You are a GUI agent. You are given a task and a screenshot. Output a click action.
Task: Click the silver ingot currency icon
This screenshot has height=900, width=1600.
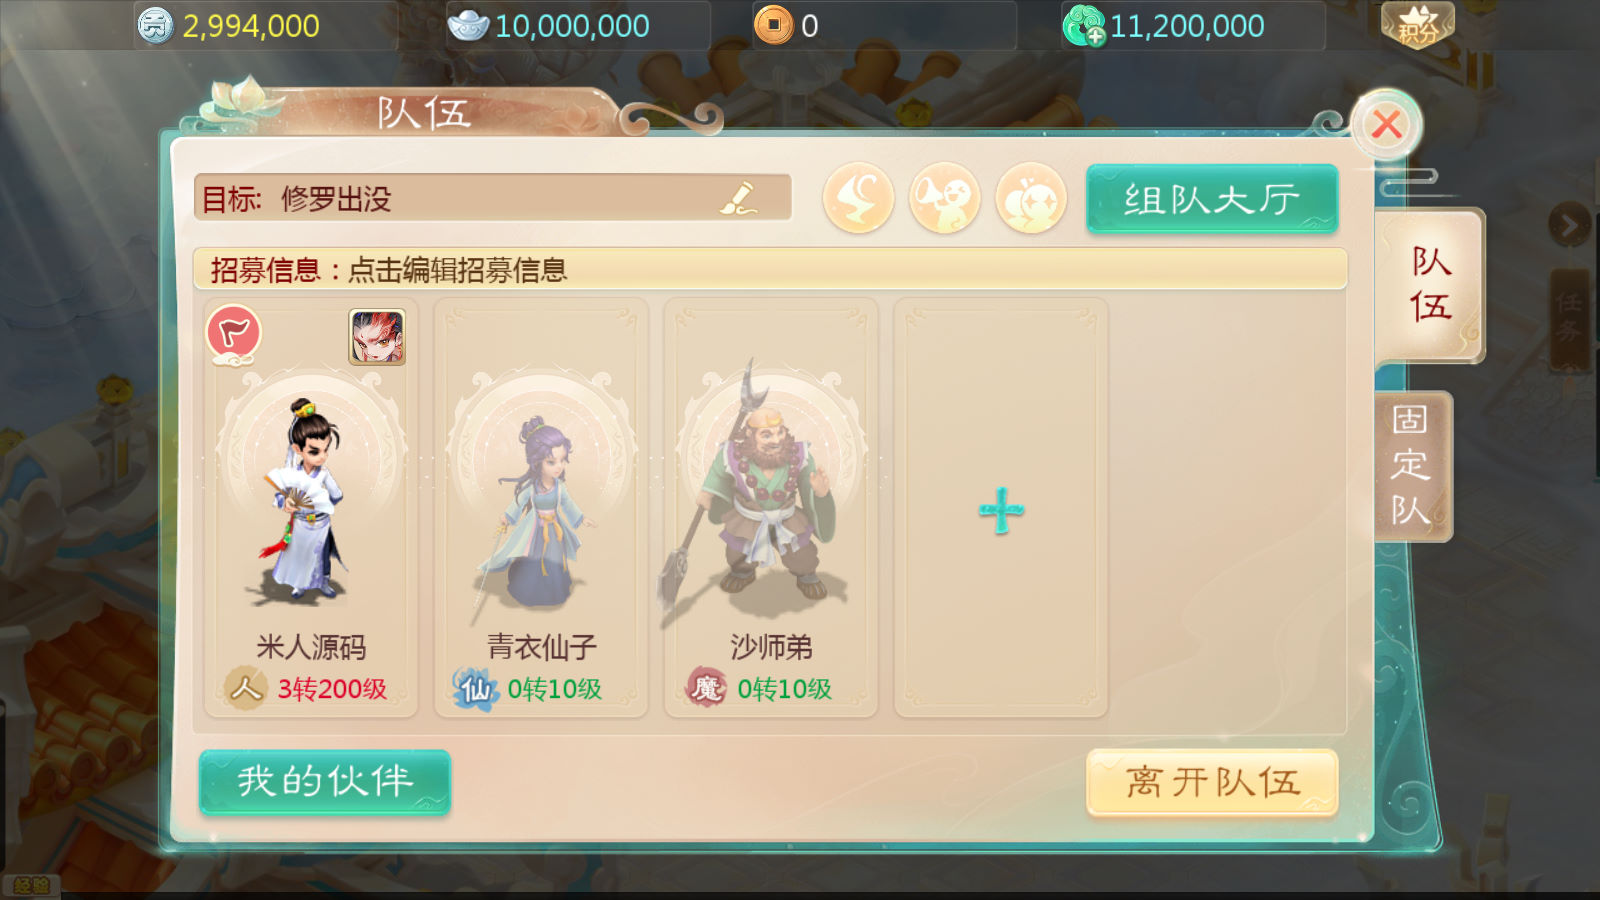point(467,26)
